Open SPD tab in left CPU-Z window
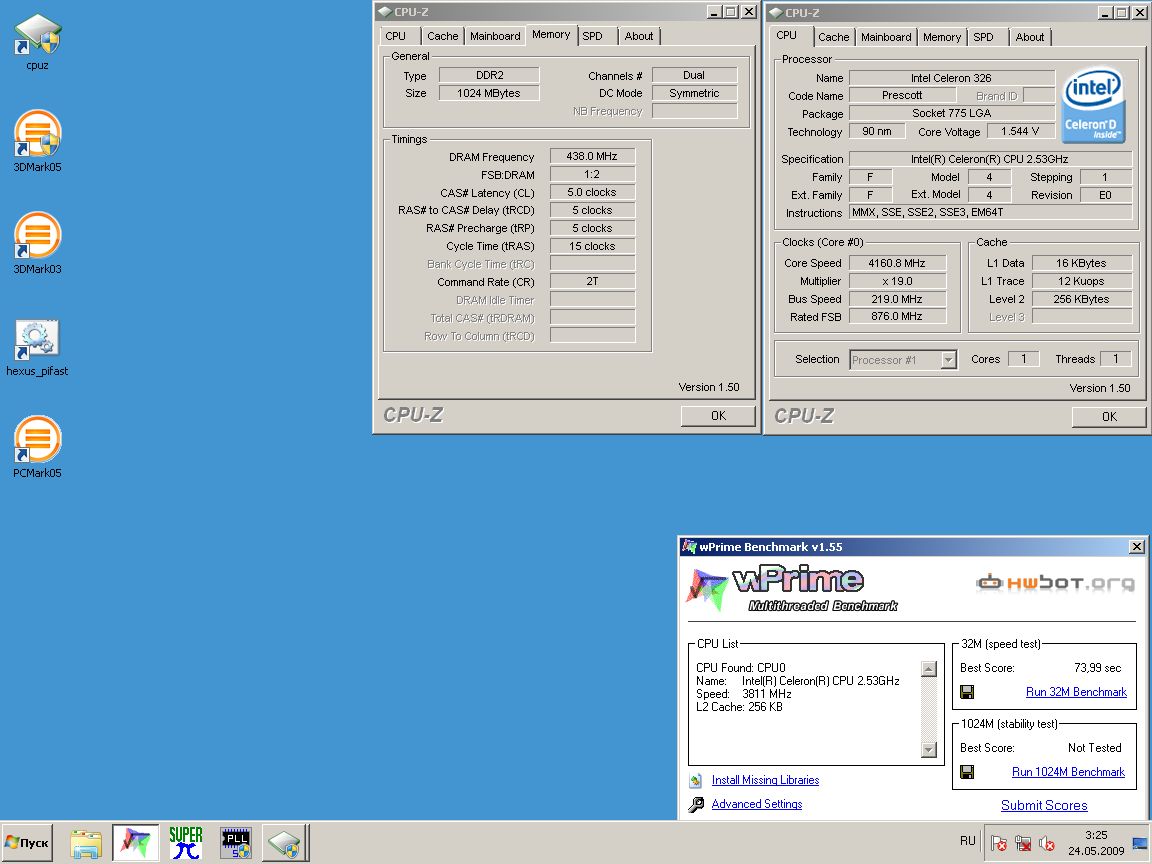1152x864 pixels. [x=592, y=36]
